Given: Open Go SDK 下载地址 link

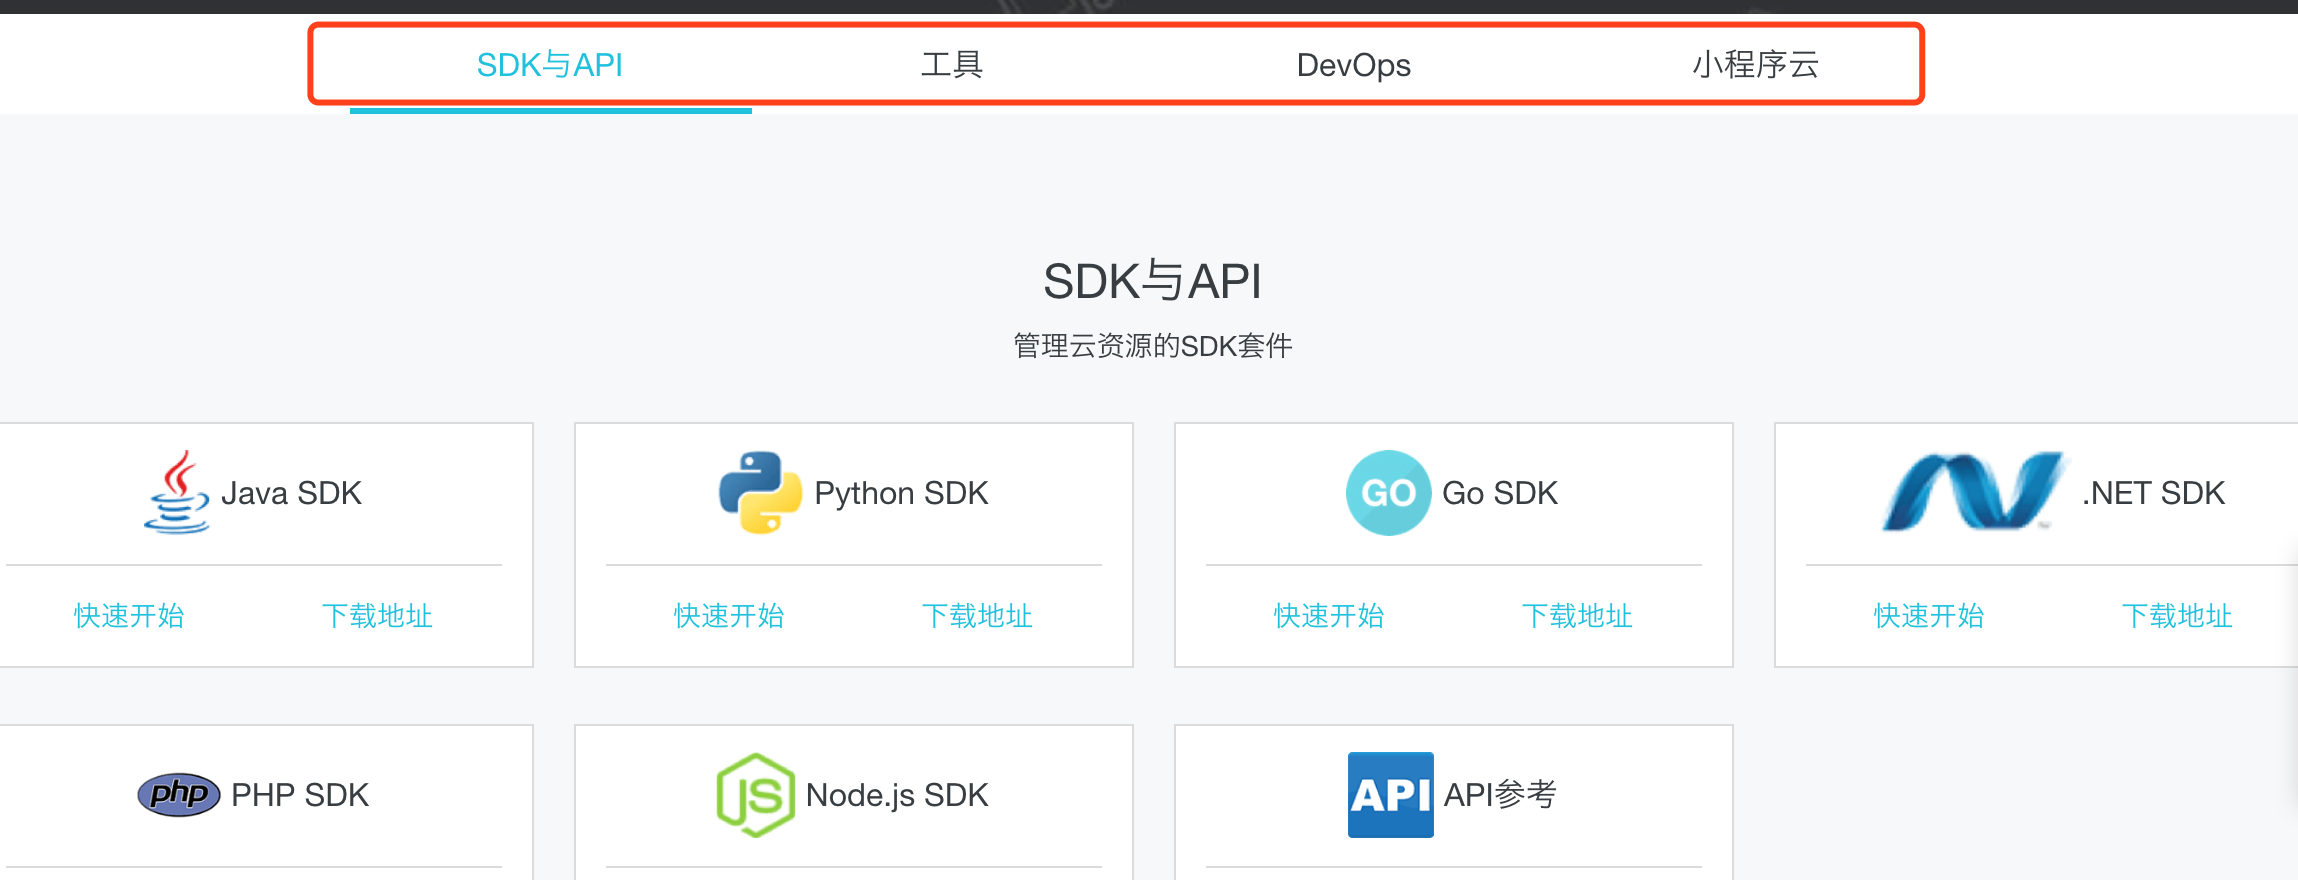Looking at the screenshot, I should pyautogui.click(x=1577, y=616).
